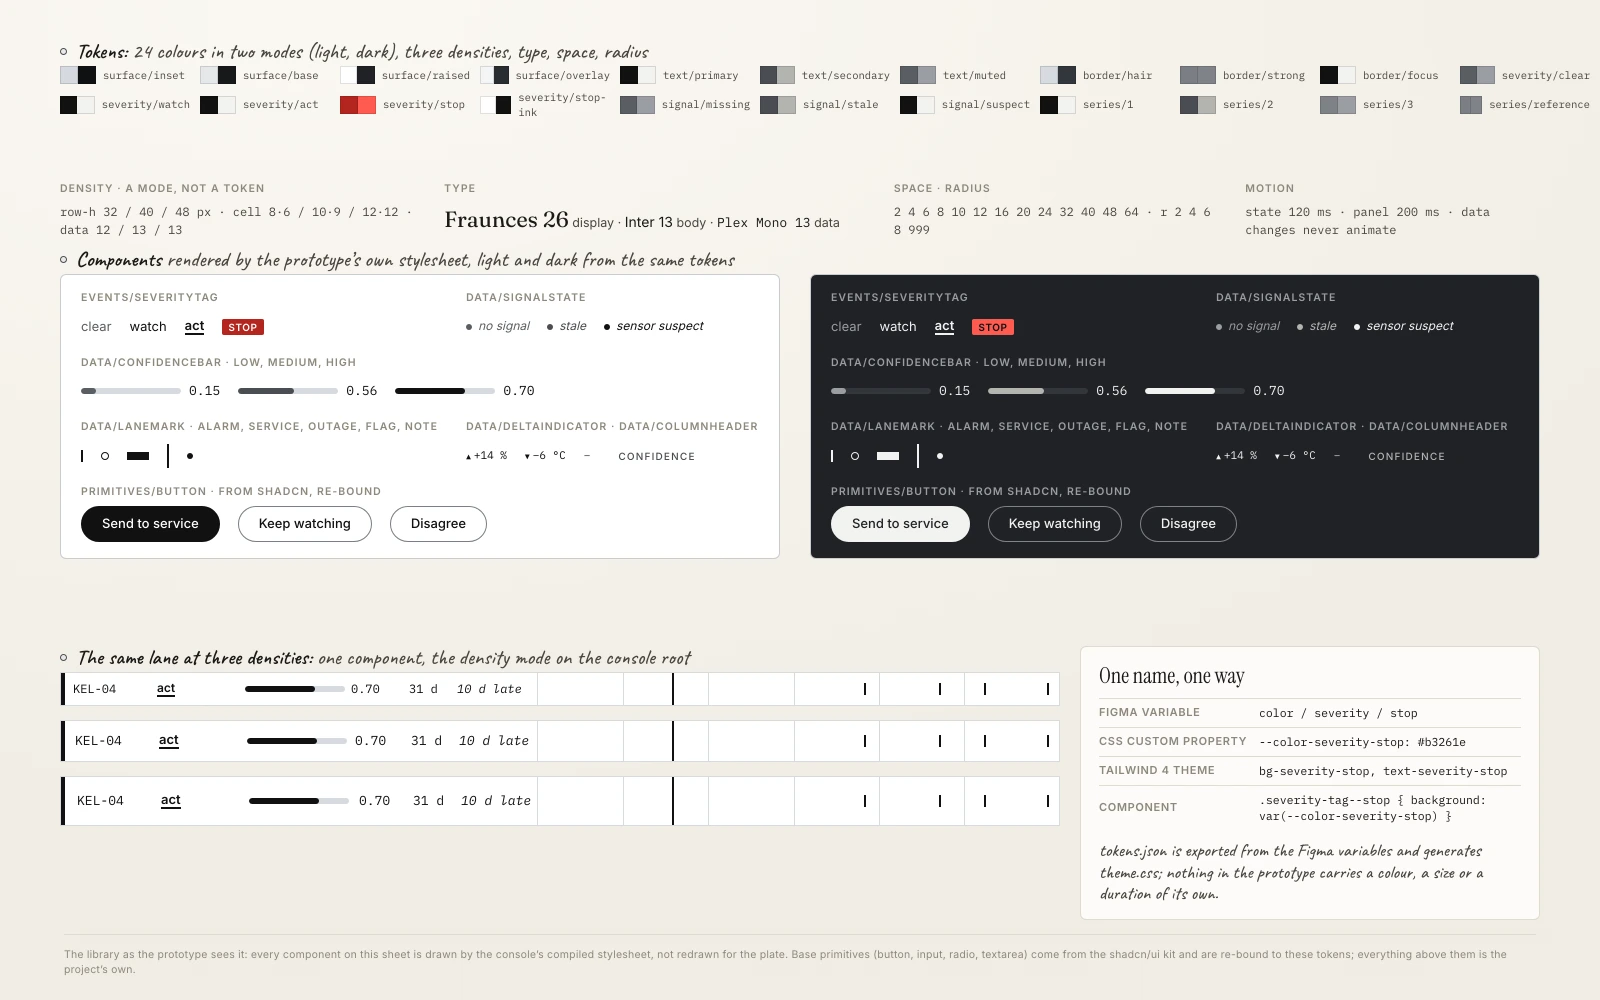Screen dimensions: 1600x1000
Task: Click the hollow circle service mark in dark panel
Action: pyautogui.click(x=855, y=456)
